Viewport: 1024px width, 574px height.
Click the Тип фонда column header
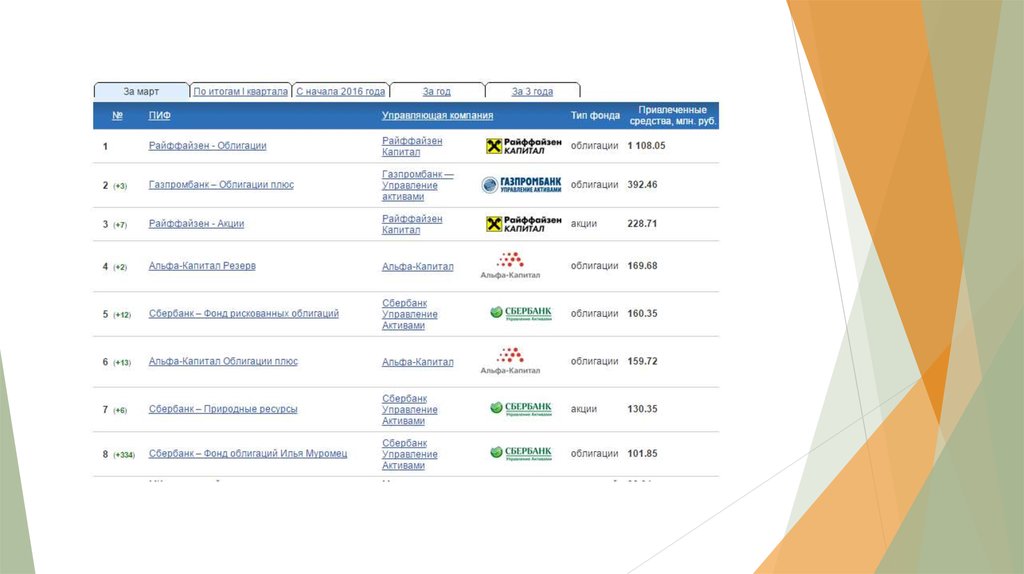click(595, 116)
